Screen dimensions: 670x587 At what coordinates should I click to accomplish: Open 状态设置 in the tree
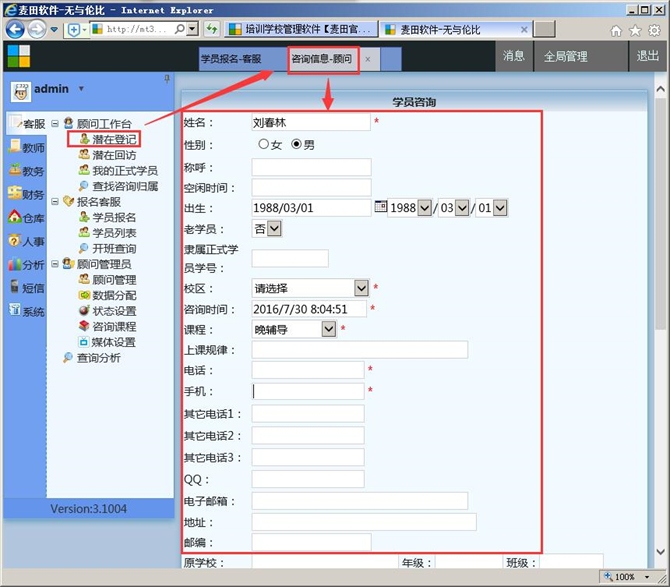click(x=108, y=311)
